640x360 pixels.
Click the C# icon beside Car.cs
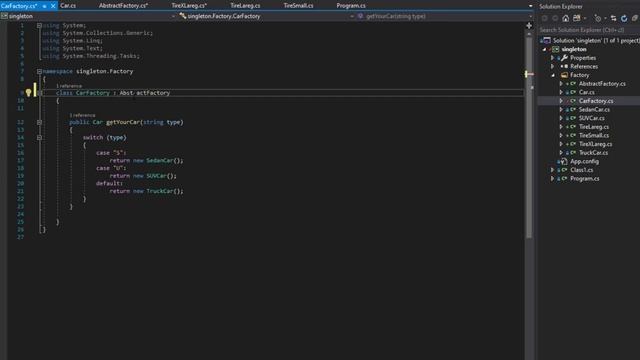(573, 92)
